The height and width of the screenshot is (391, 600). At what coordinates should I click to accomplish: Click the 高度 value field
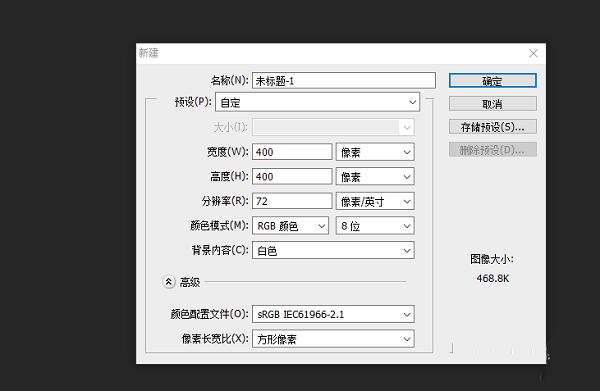292,176
